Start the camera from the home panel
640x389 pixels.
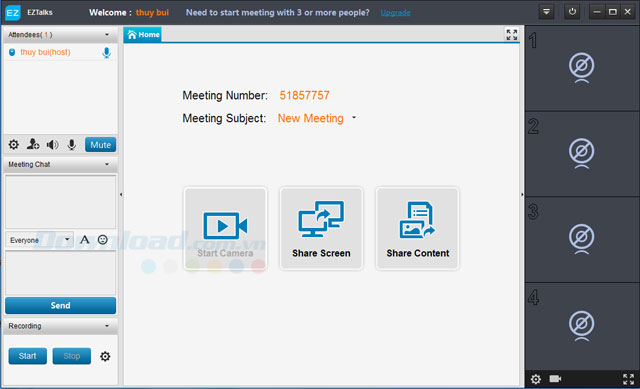pyautogui.click(x=225, y=229)
